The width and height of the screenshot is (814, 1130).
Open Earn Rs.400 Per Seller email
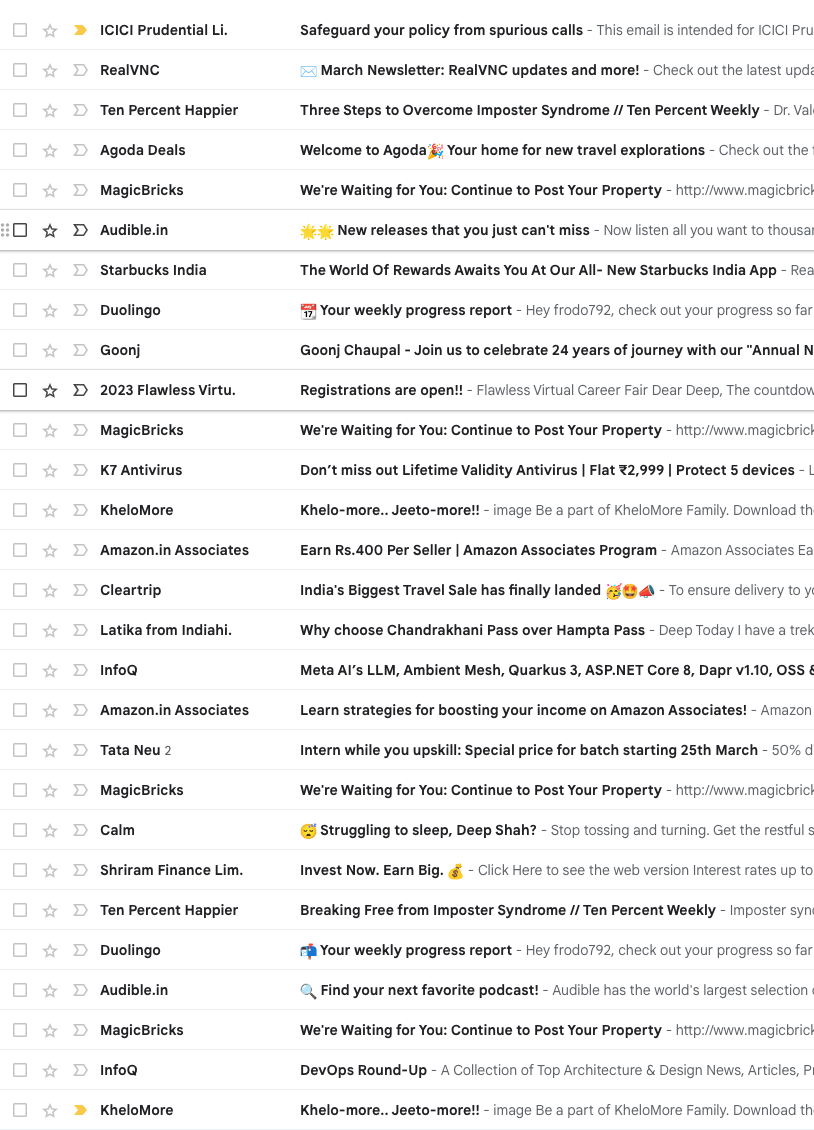(478, 550)
